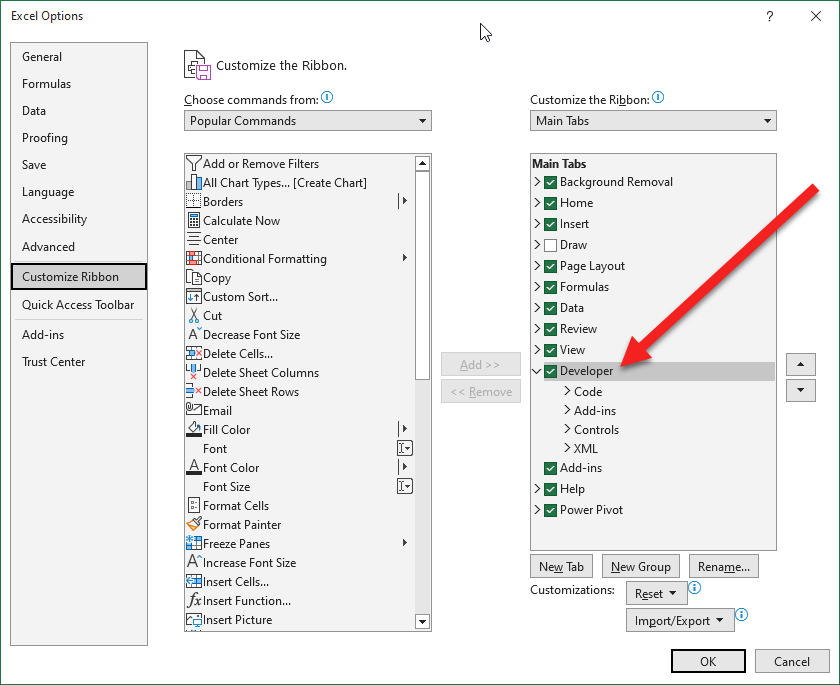Viewport: 840px width, 685px height.
Task: Toggle the Add-ins main tab checkbox
Action: 550,468
